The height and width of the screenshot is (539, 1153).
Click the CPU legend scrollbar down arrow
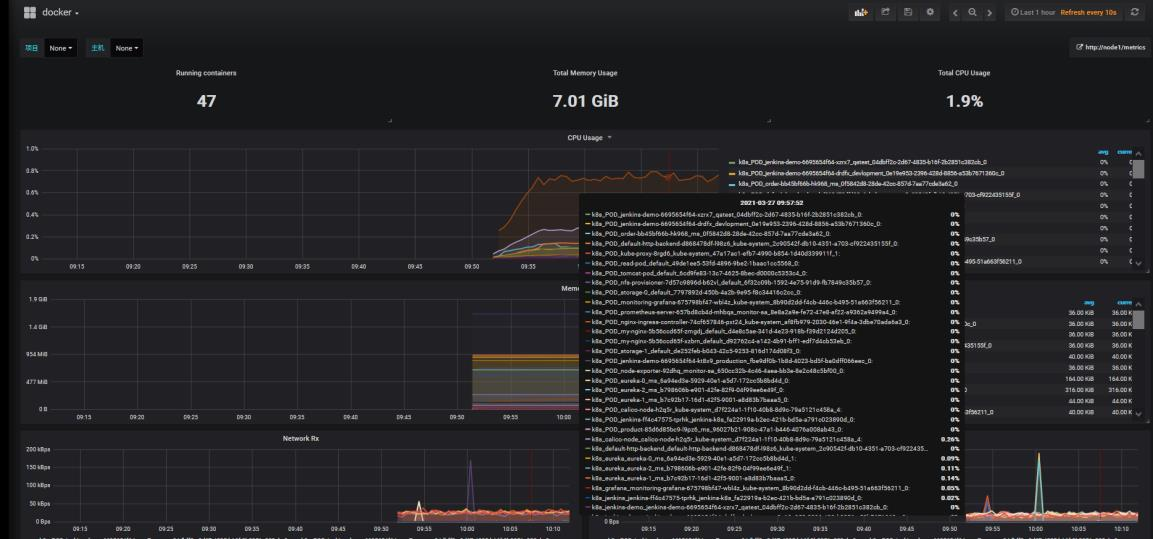[x=1138, y=263]
